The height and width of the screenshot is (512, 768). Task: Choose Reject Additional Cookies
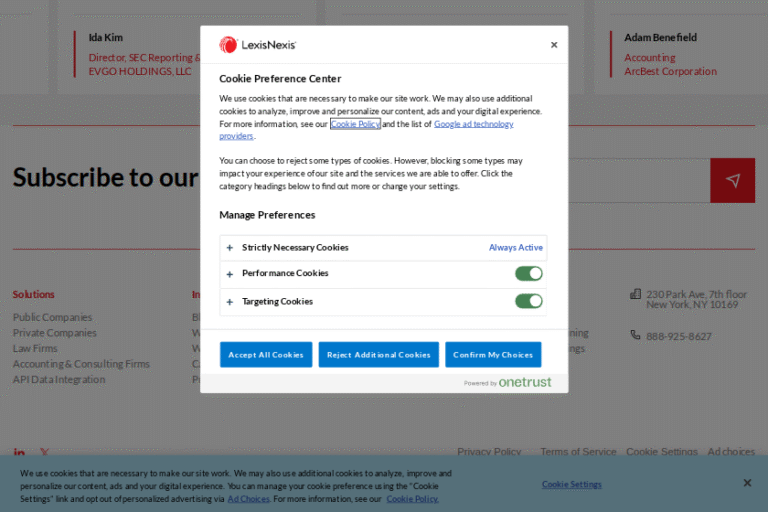click(379, 355)
